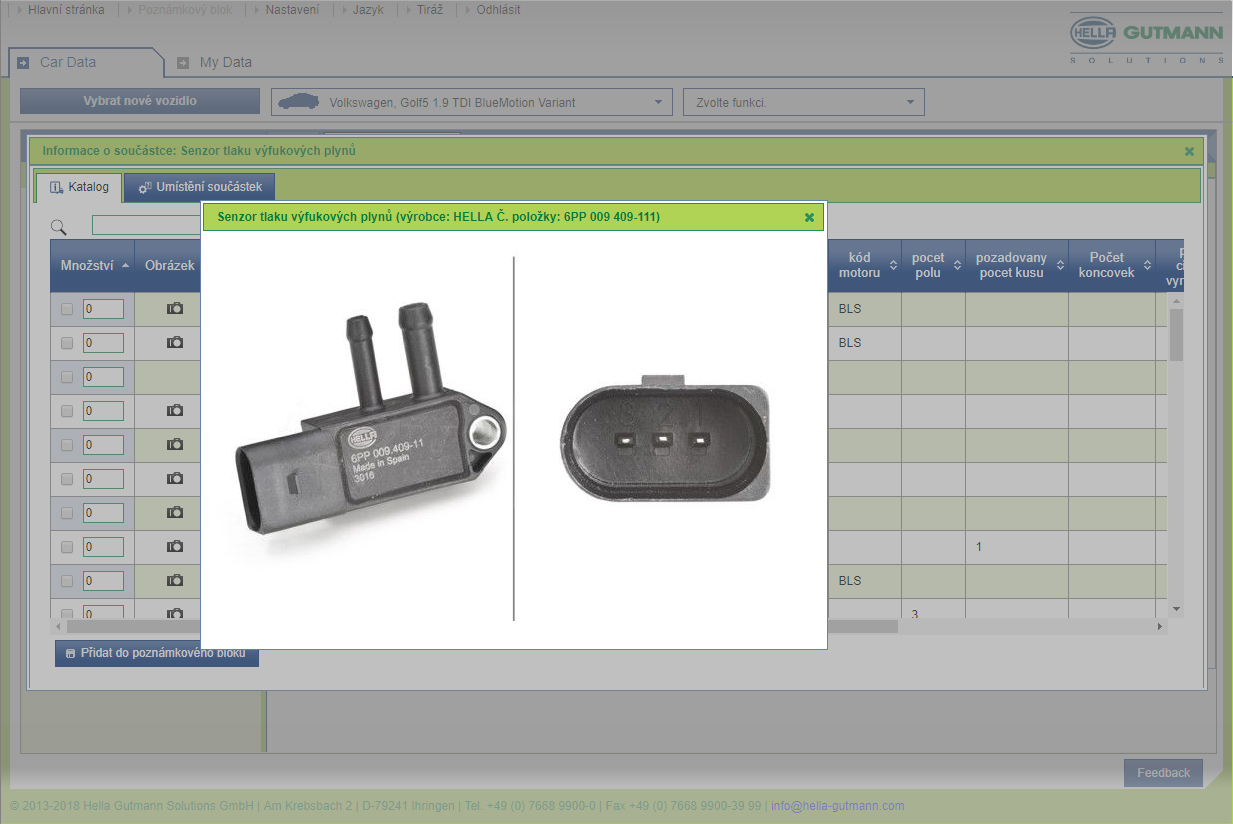This screenshot has height=824, width=1233.
Task: Open Jazyk in the top menu
Action: 368,10
